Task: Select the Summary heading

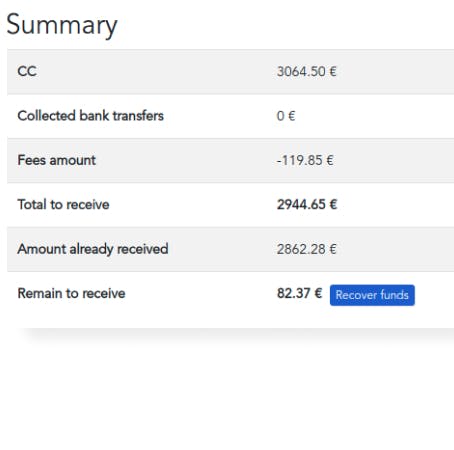Action: point(62,25)
